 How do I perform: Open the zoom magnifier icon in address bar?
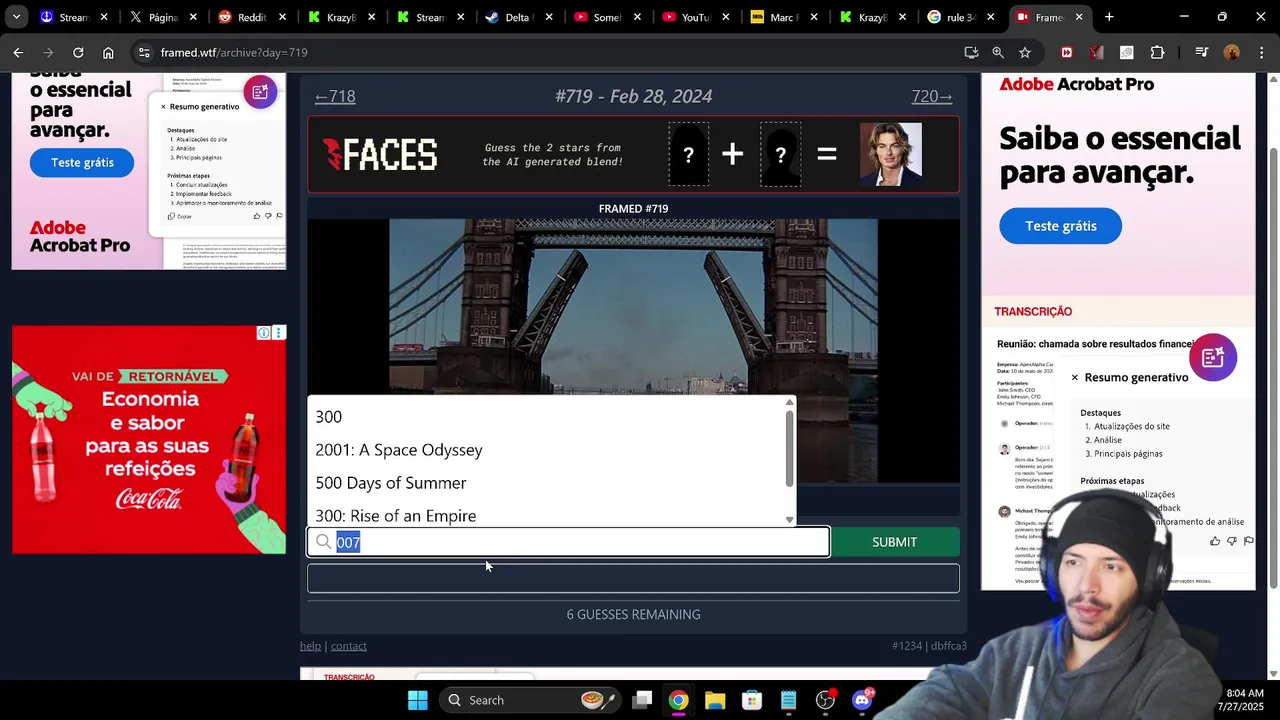[998, 52]
